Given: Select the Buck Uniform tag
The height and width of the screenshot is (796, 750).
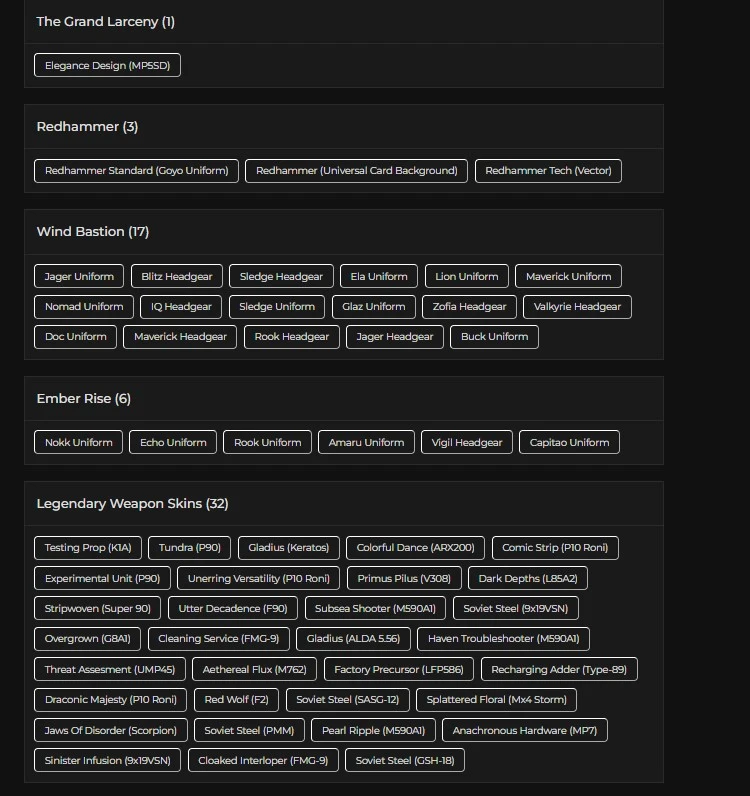Looking at the screenshot, I should [x=494, y=337].
